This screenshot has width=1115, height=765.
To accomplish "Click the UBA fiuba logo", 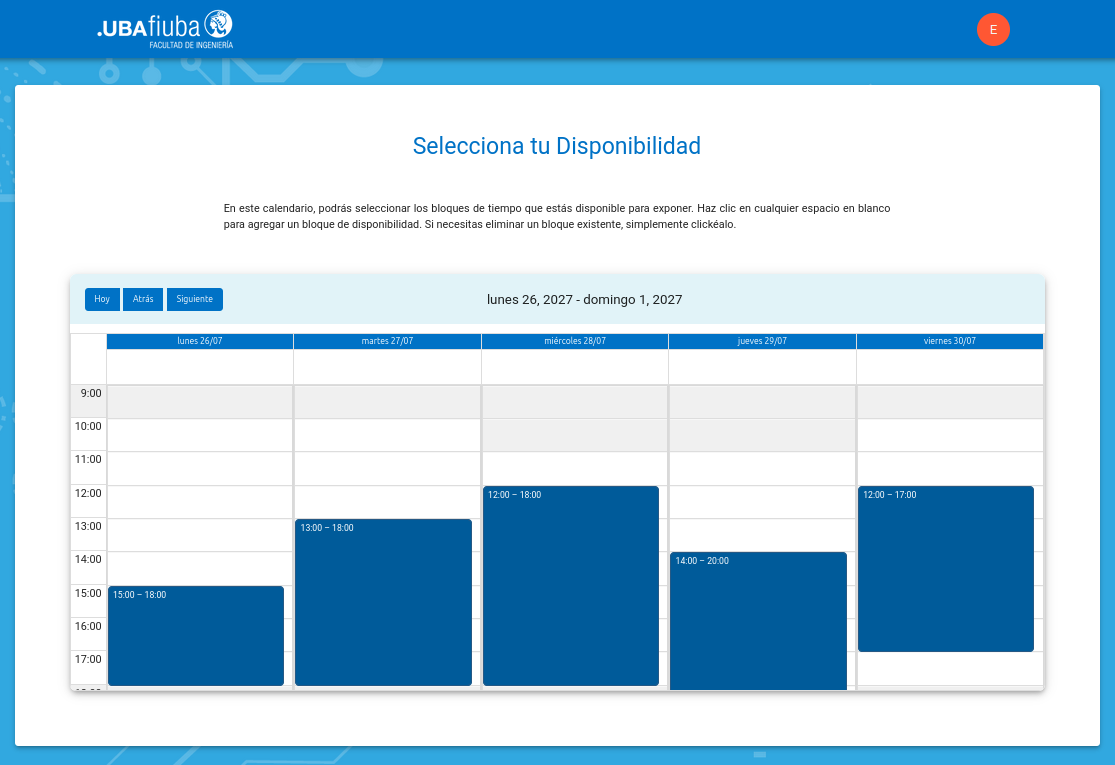I will click(165, 29).
